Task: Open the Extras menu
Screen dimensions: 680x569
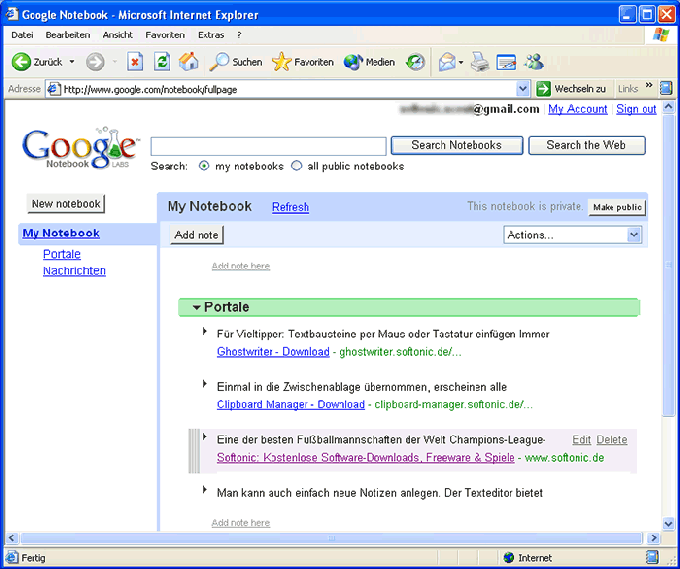Action: point(211,35)
